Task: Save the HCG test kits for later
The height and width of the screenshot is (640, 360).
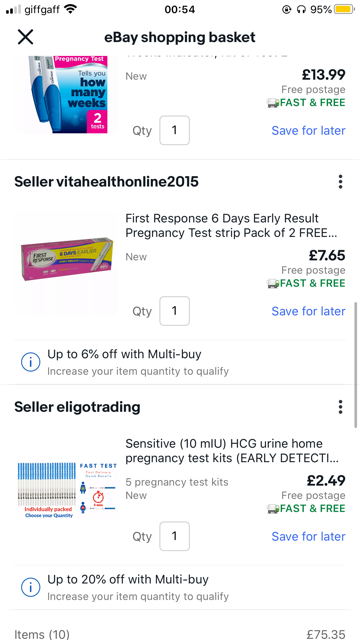Action: (308, 536)
